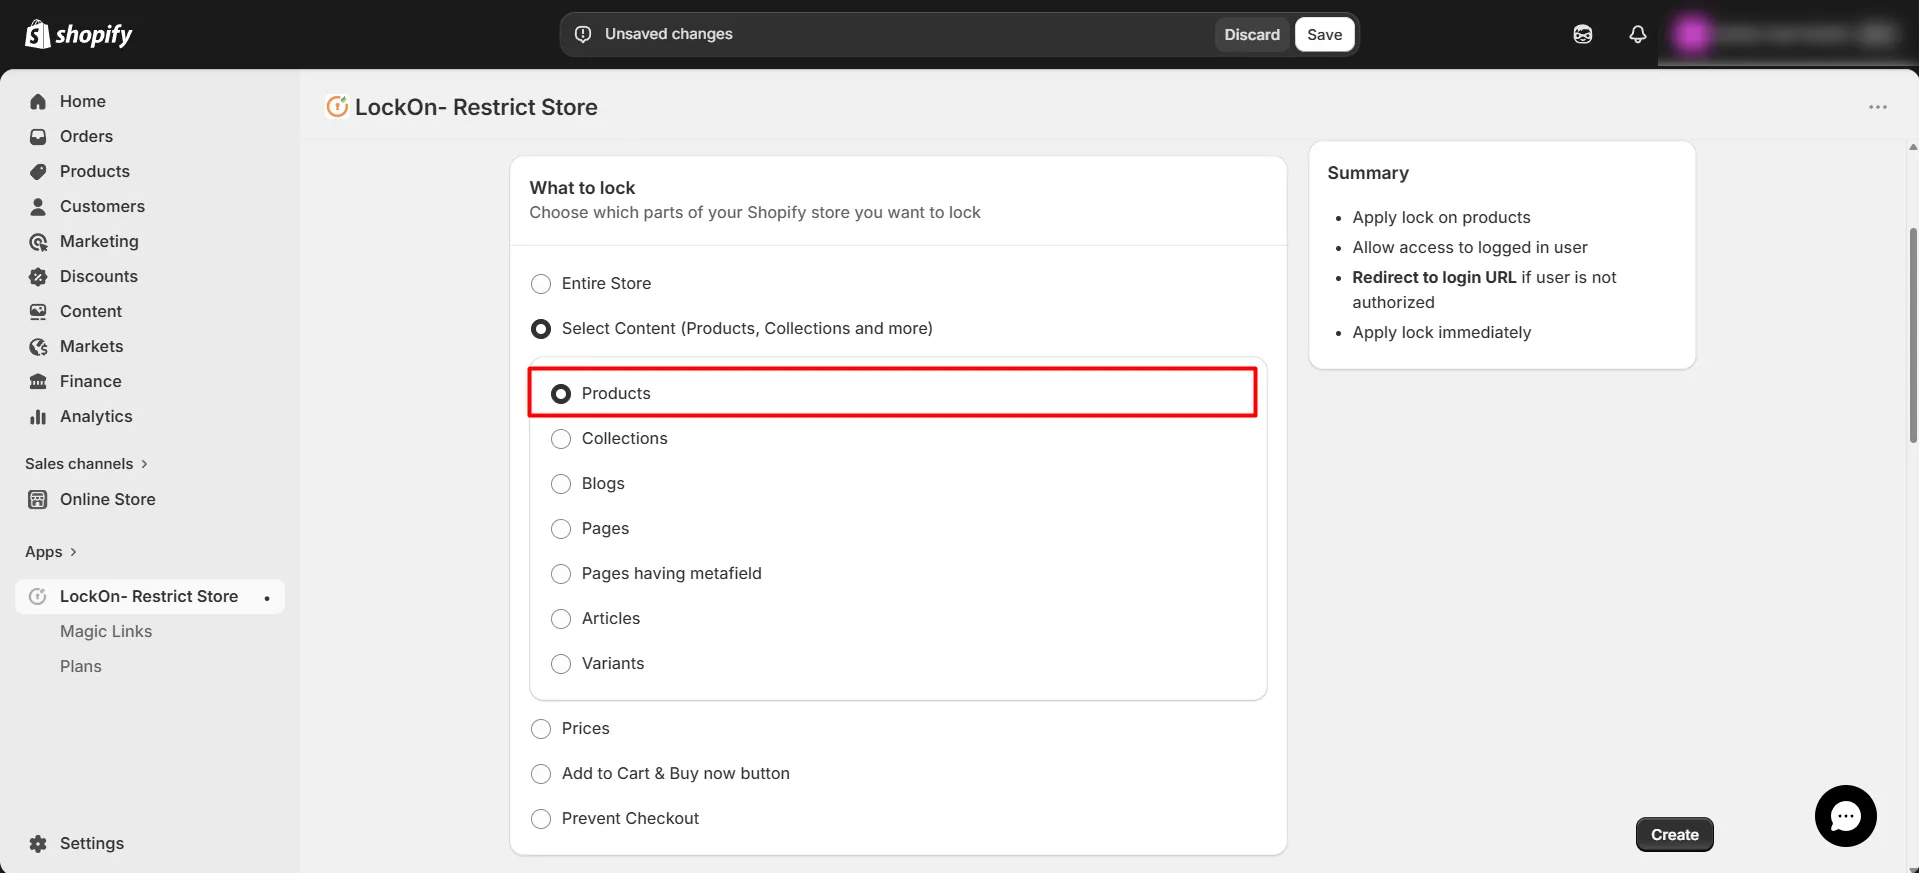
Task: Click the Summary heading
Action: [x=1368, y=173]
